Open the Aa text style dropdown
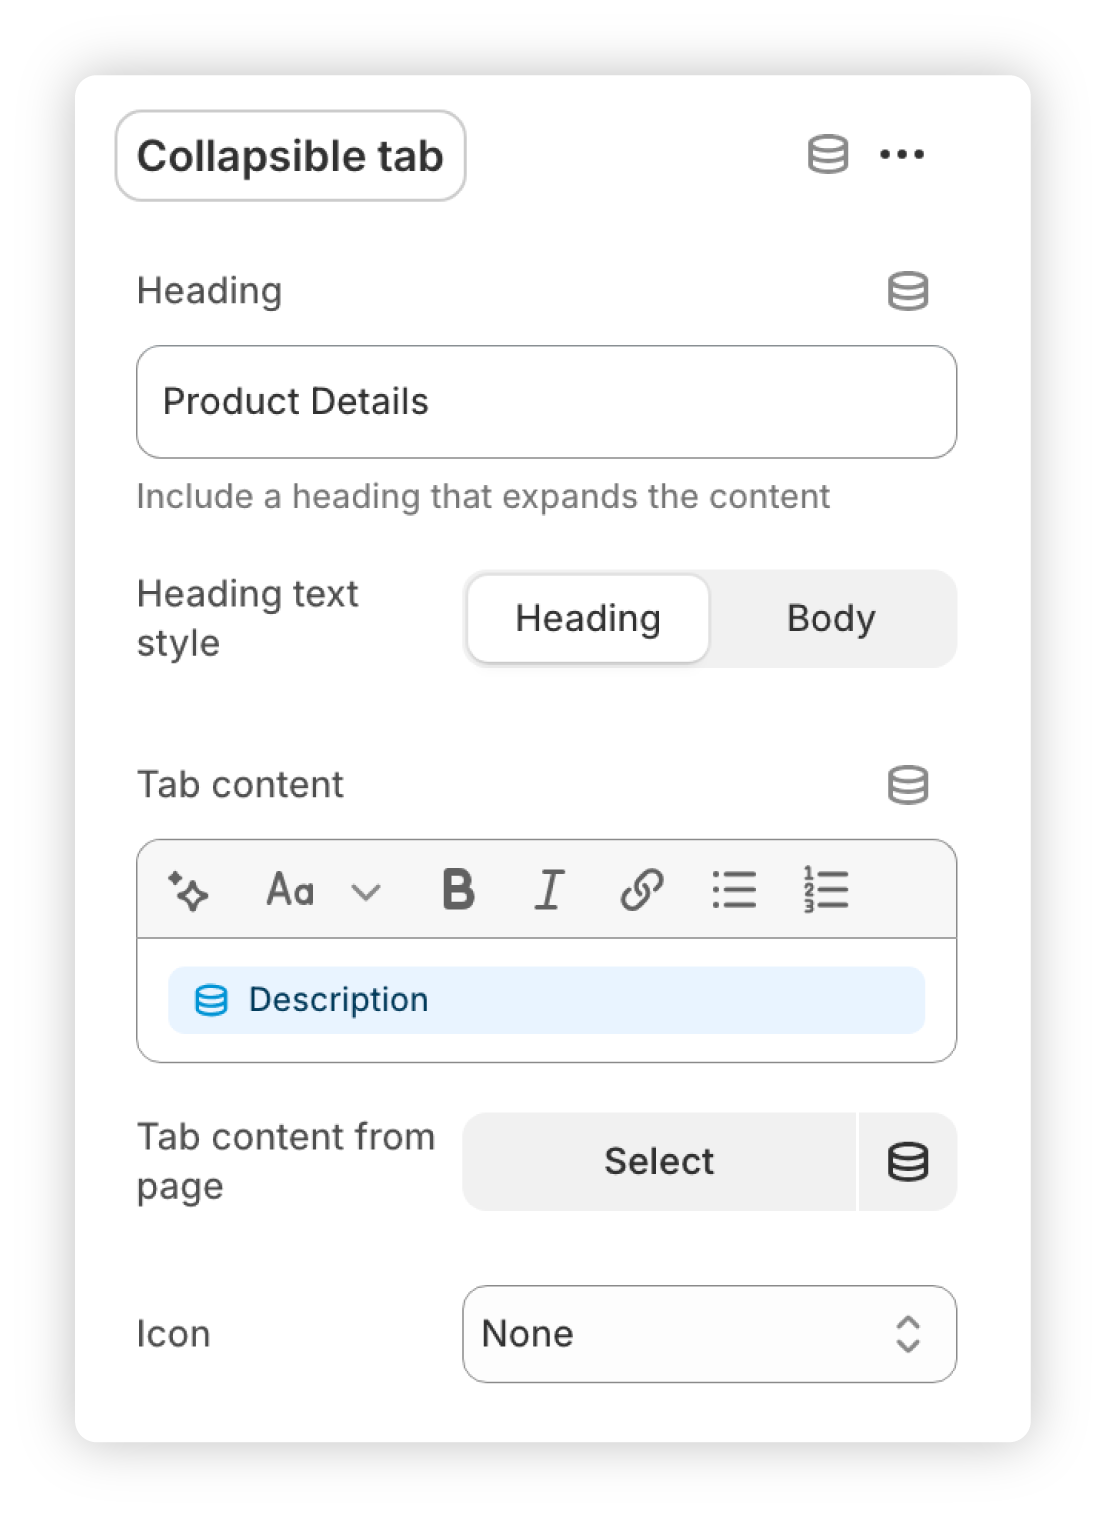Image resolution: width=1106 pixels, height=1518 pixels. pos(291,889)
